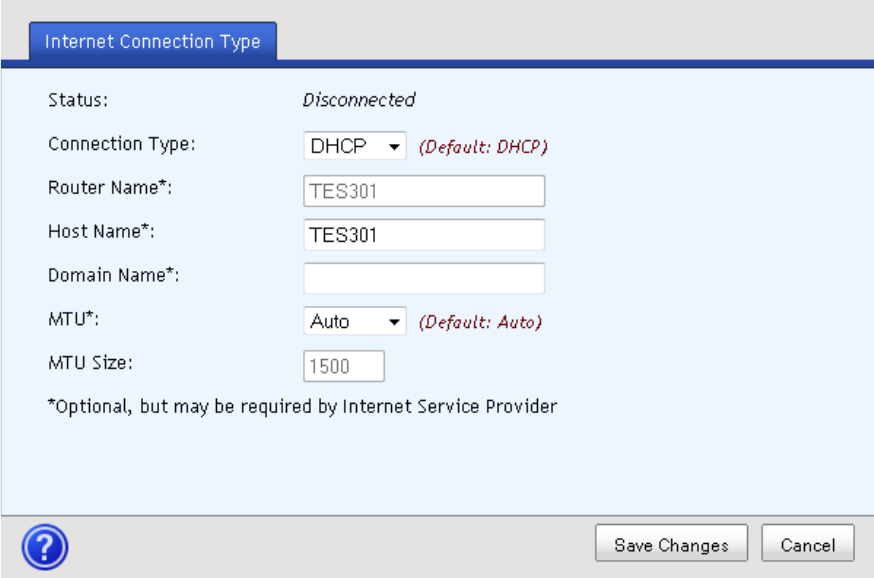Click the (Default: Auto) hint text
874x578 pixels.
click(x=480, y=322)
